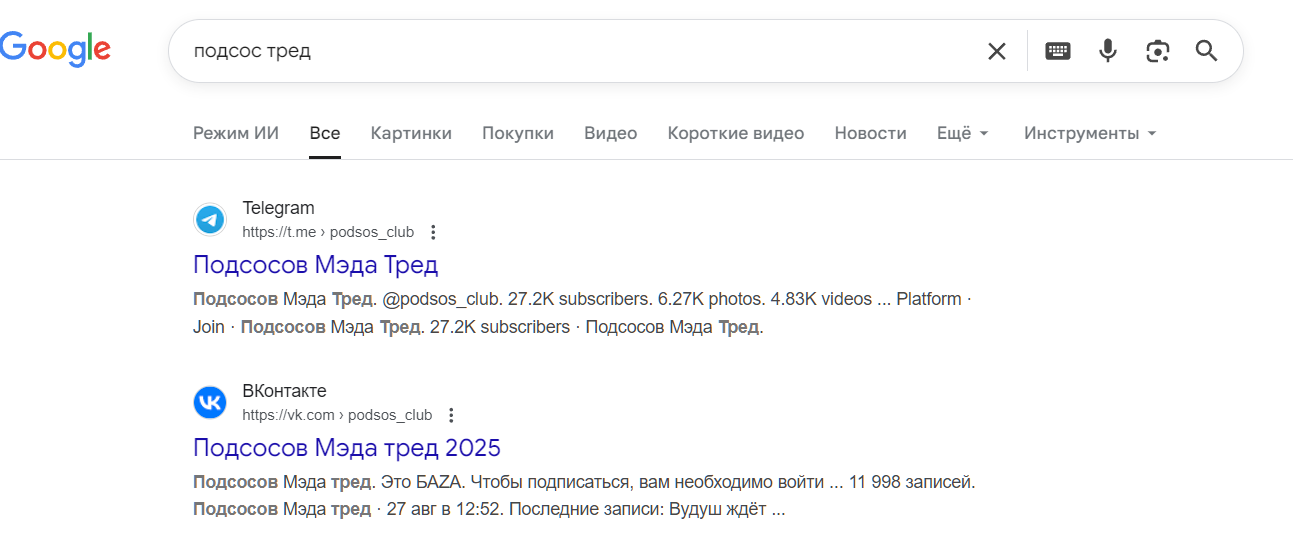Open the Режим ИИ tab
1293x555 pixels.
pos(236,133)
